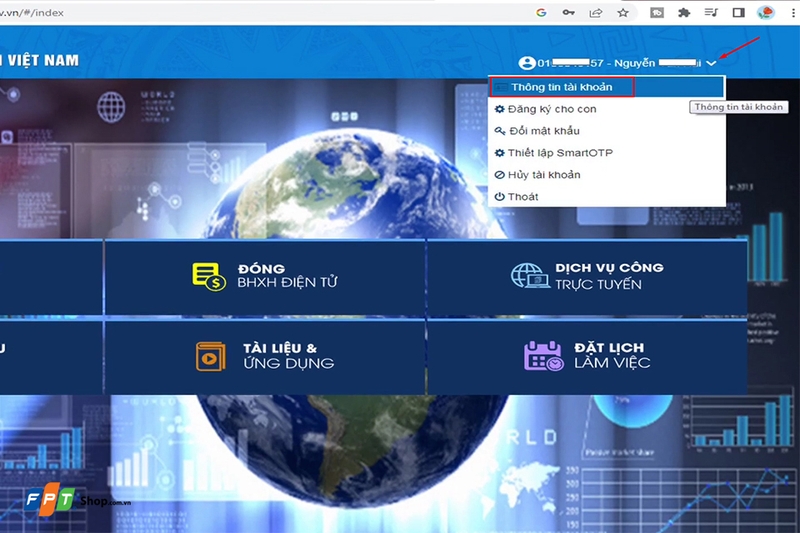Open Đóng BHXH điện tử tile

point(265,278)
